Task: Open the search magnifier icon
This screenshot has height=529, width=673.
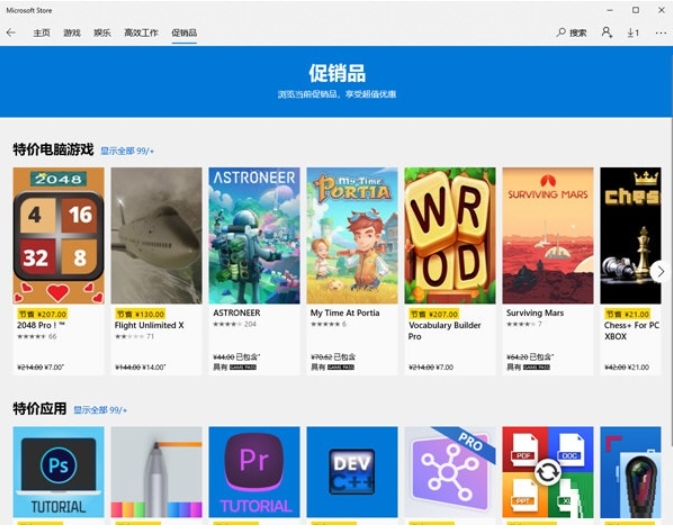Action: [x=561, y=33]
